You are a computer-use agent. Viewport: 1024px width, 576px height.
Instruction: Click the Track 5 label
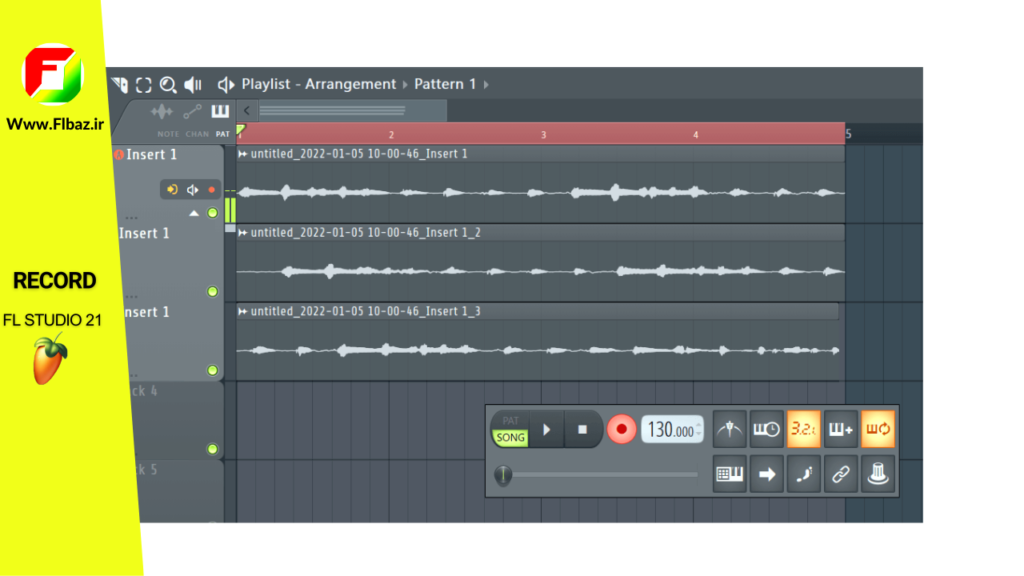click(x=146, y=470)
